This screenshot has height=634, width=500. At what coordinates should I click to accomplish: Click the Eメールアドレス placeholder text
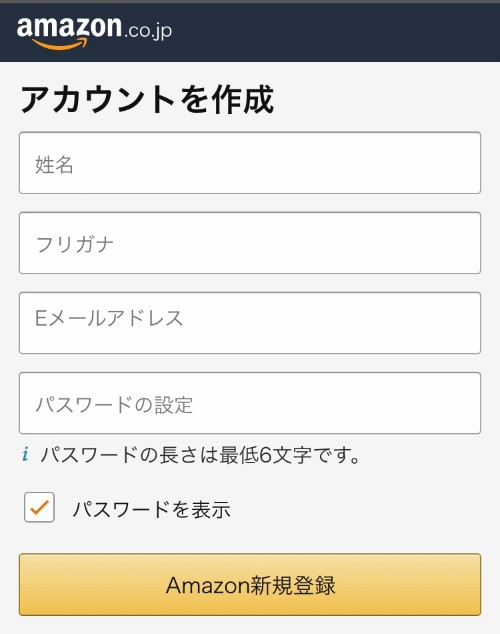109,318
